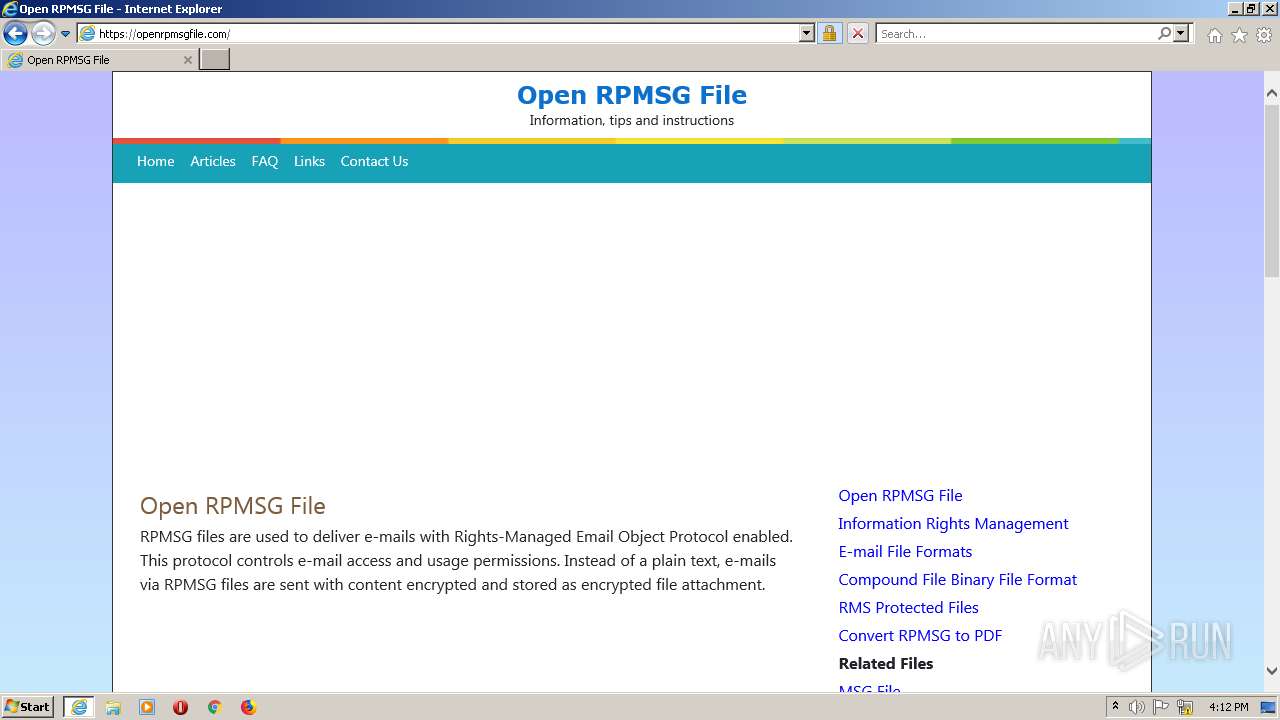Open the Opera taskbar icon

tap(180, 707)
